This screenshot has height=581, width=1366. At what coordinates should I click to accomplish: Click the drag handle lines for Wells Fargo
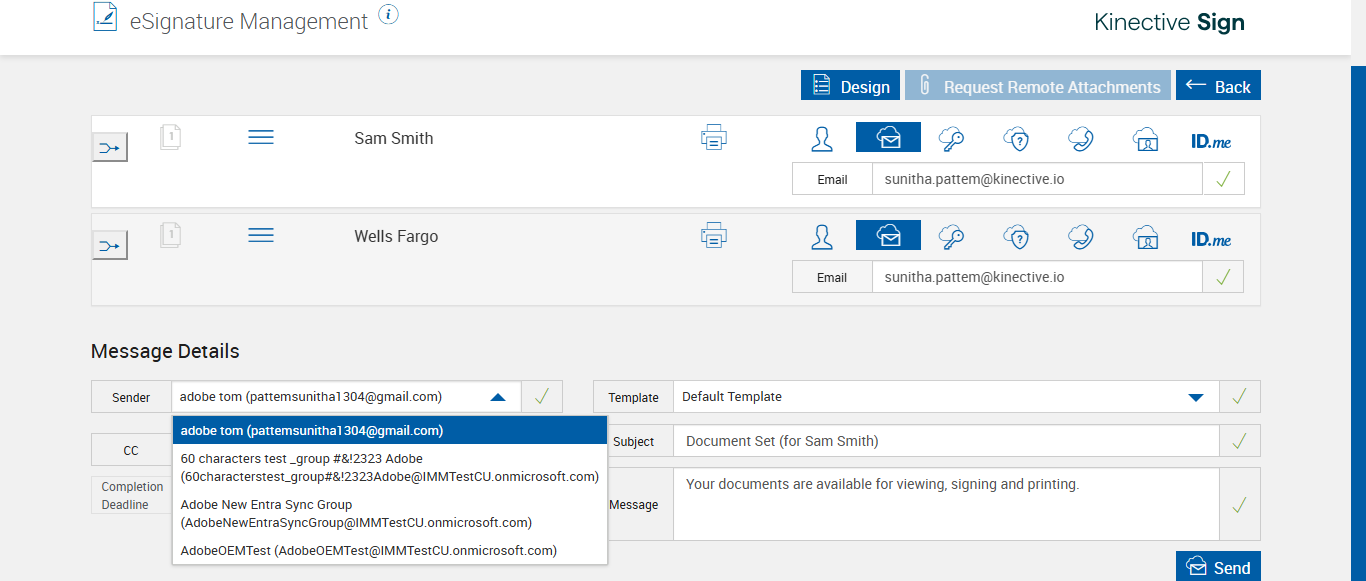pyautogui.click(x=261, y=235)
